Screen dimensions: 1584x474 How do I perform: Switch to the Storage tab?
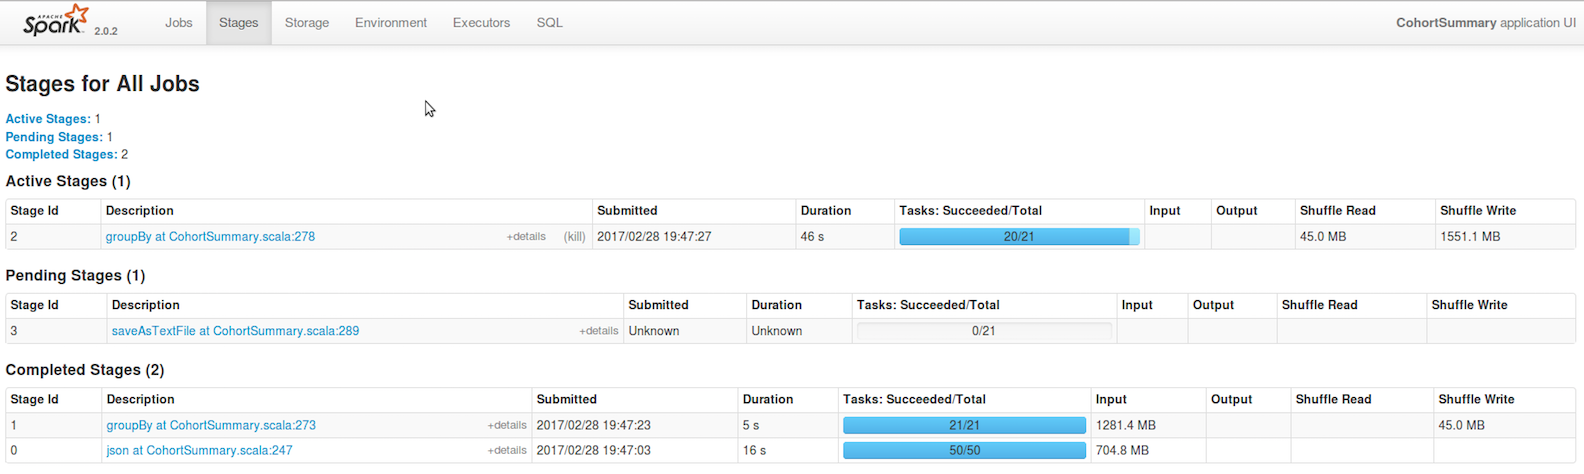pos(306,23)
